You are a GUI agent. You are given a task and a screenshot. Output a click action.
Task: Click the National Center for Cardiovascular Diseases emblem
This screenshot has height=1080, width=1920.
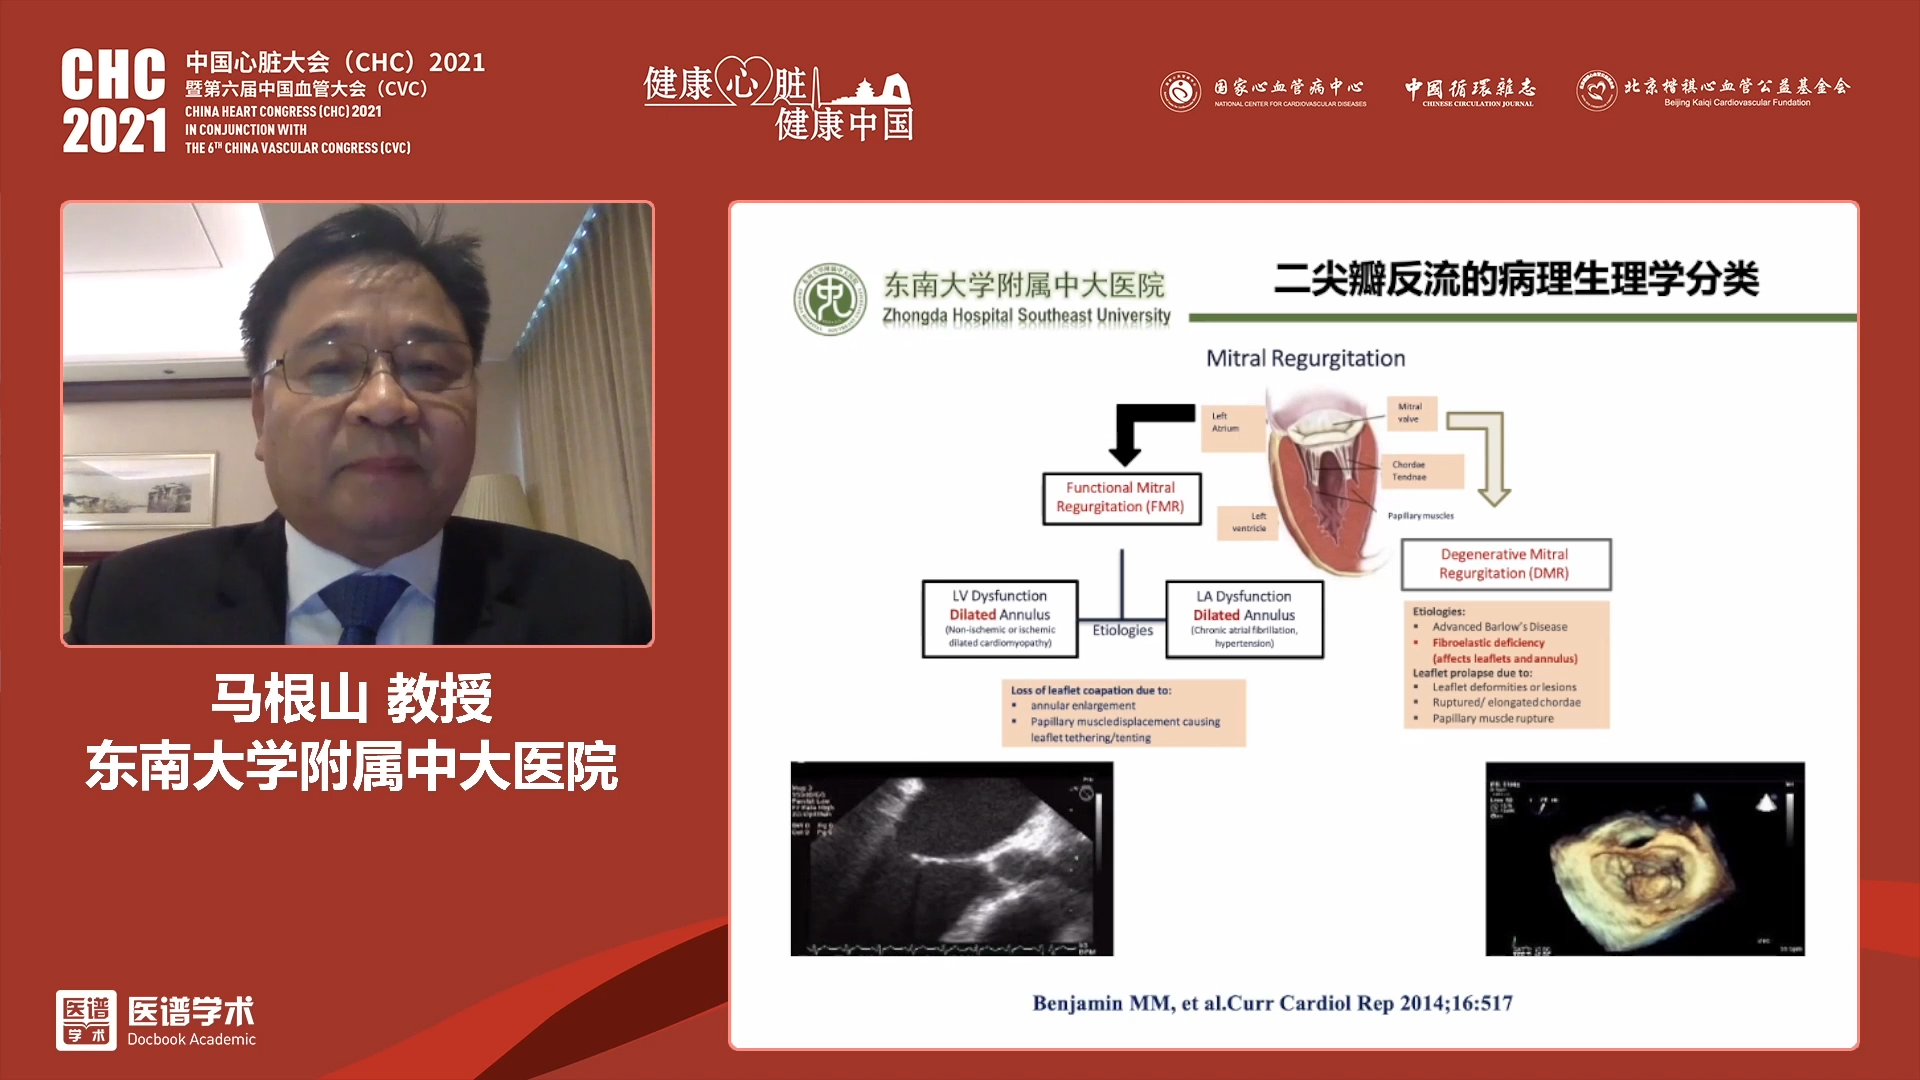[1180, 91]
